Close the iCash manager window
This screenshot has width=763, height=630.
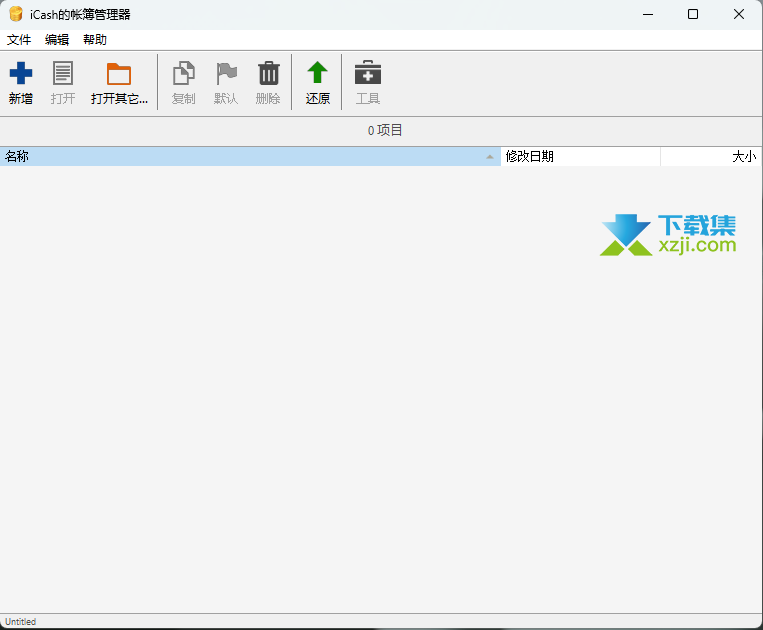739,14
